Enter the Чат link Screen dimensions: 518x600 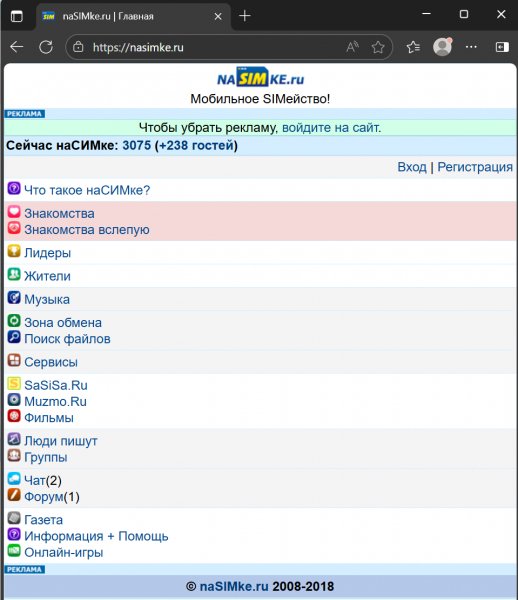pos(35,480)
